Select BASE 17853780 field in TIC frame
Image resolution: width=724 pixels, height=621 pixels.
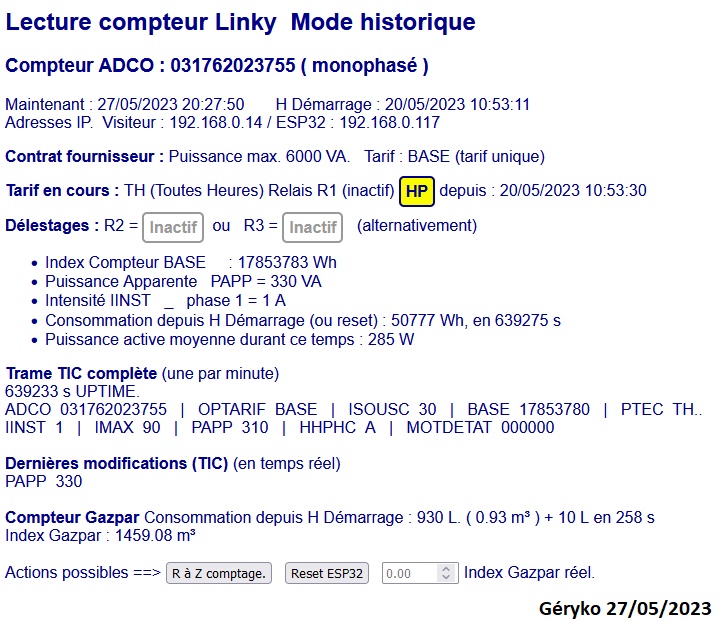pyautogui.click(x=528, y=409)
